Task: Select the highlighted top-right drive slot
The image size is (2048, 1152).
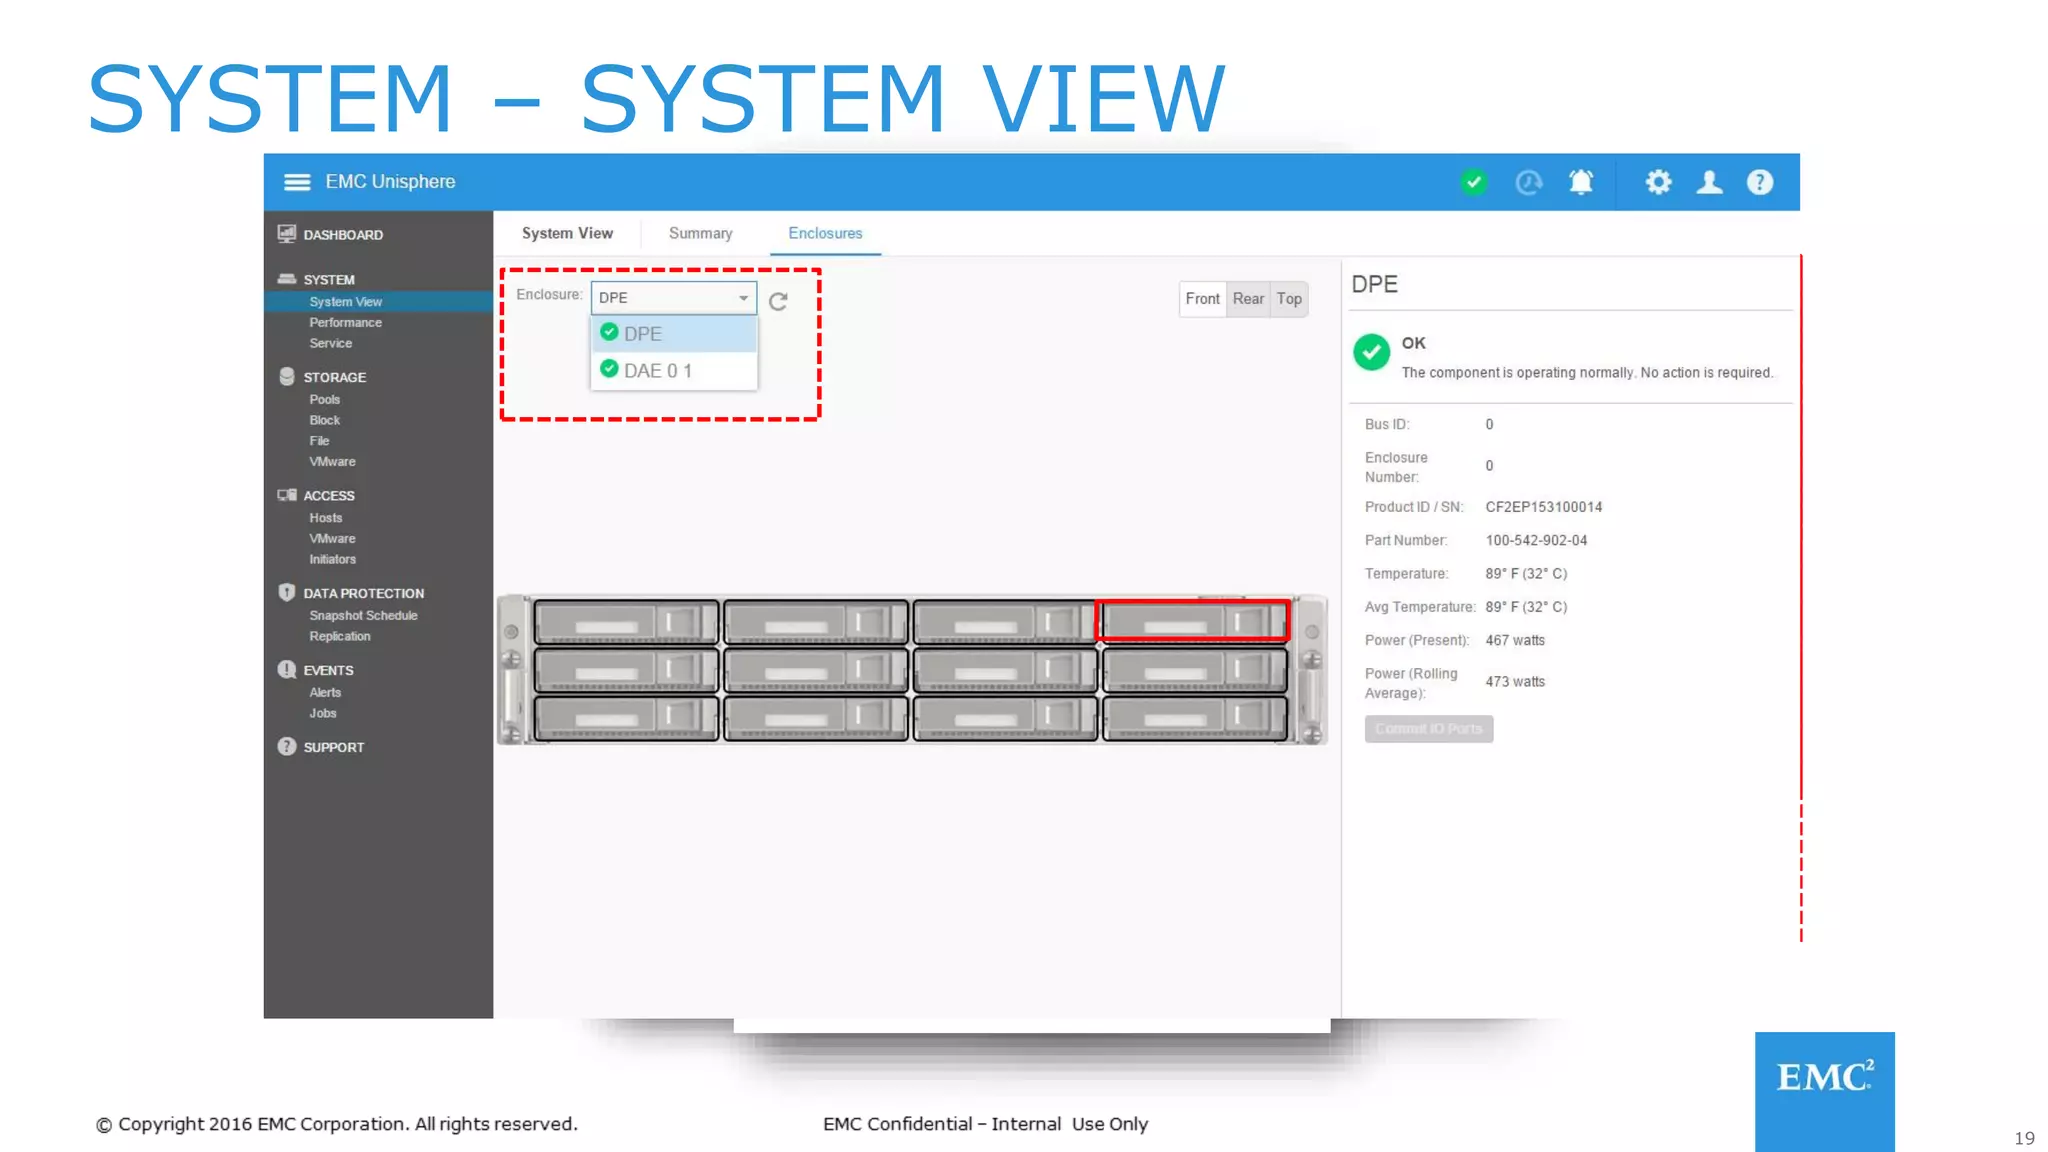Action: (1193, 621)
